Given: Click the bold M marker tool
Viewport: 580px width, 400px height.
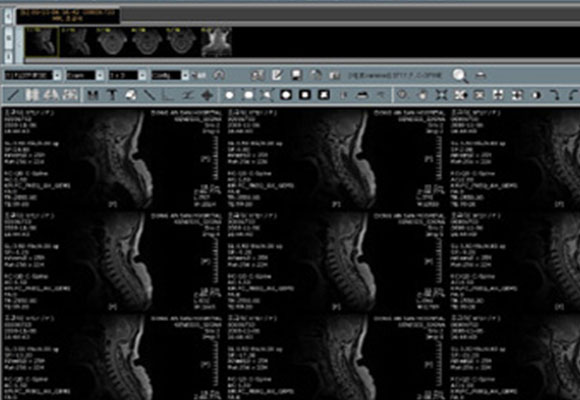Looking at the screenshot, I should point(92,95).
